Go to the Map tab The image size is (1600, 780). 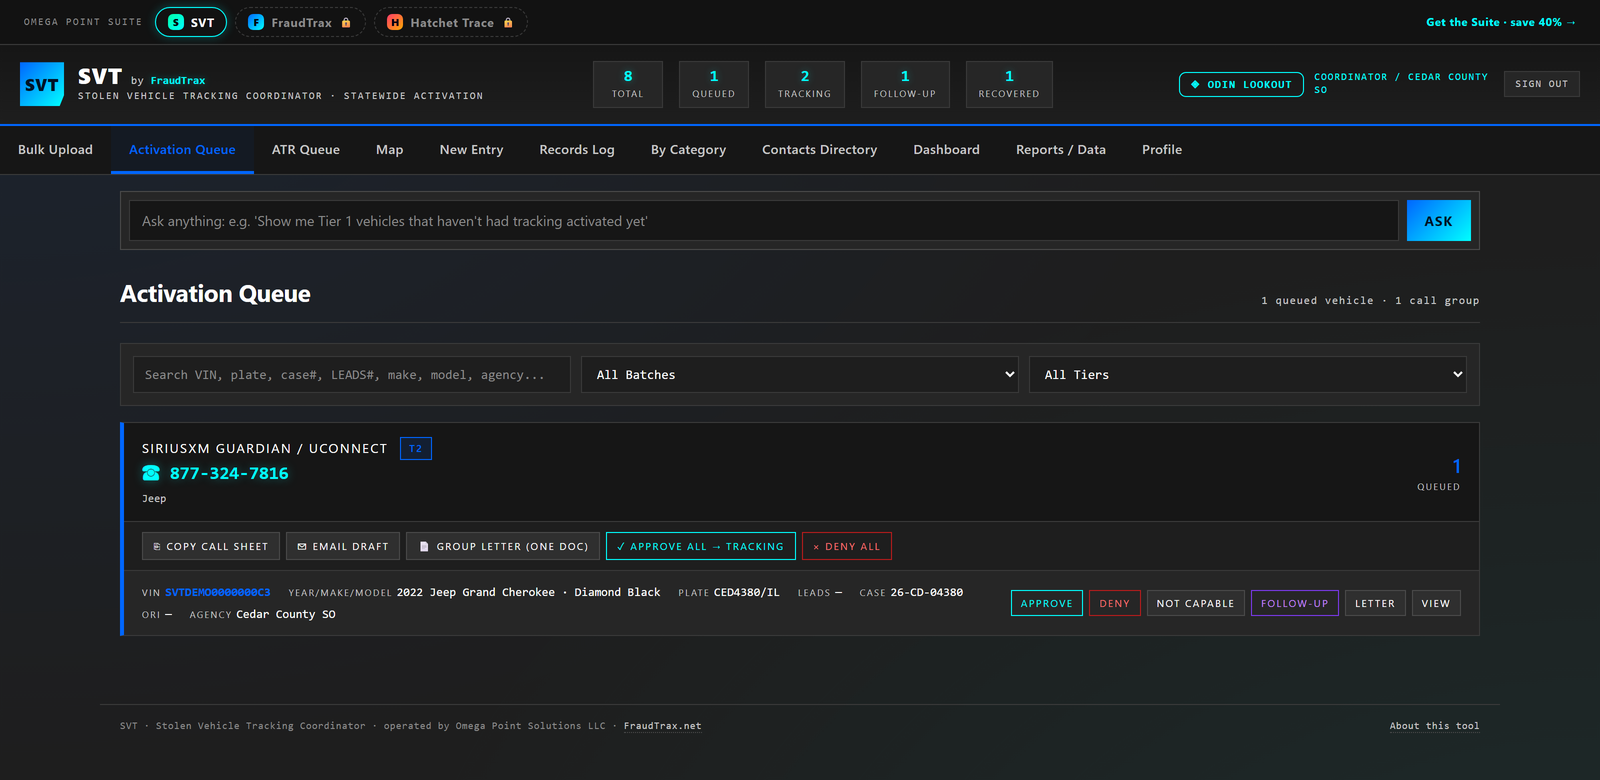coord(390,150)
